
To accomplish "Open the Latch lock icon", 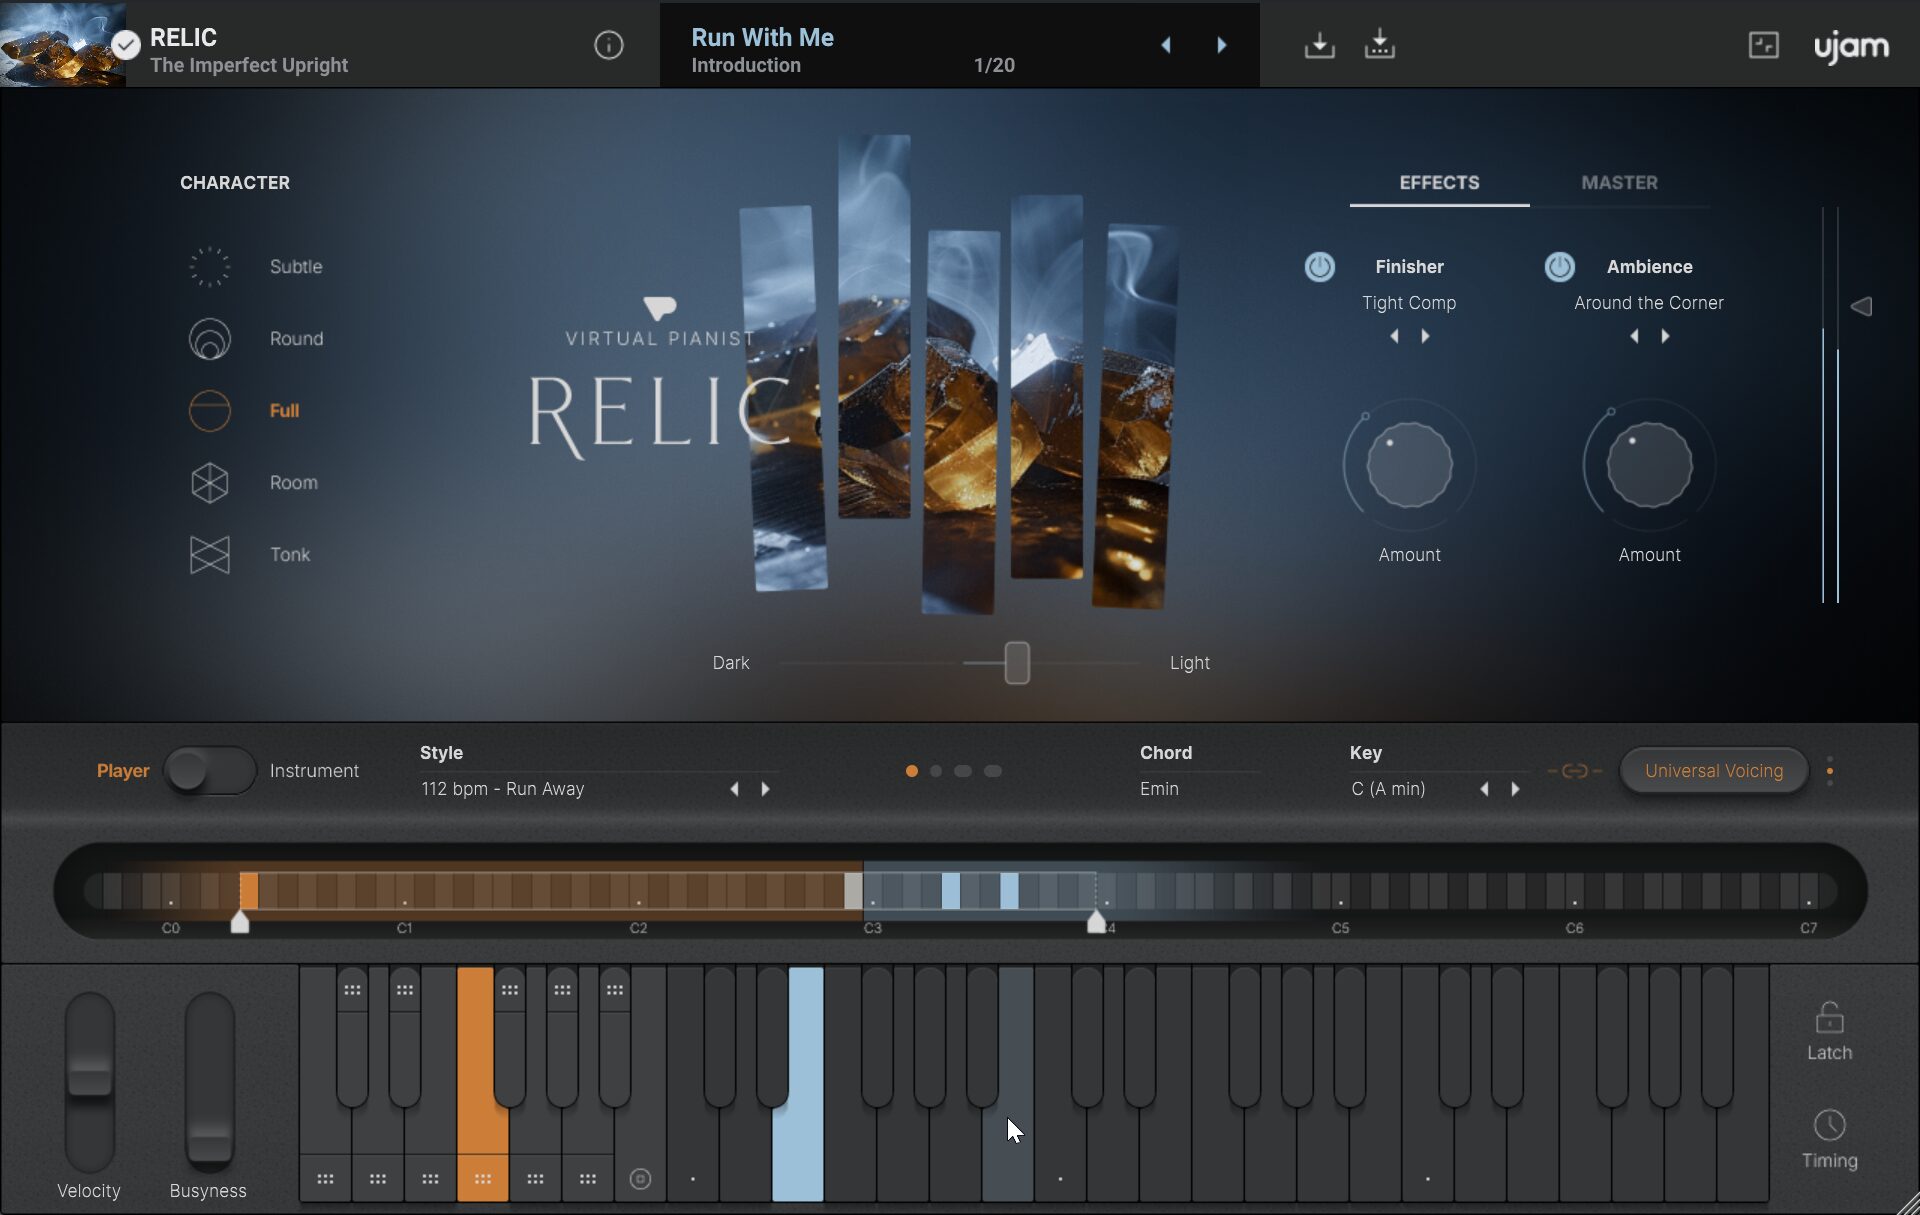I will 1829,1018.
